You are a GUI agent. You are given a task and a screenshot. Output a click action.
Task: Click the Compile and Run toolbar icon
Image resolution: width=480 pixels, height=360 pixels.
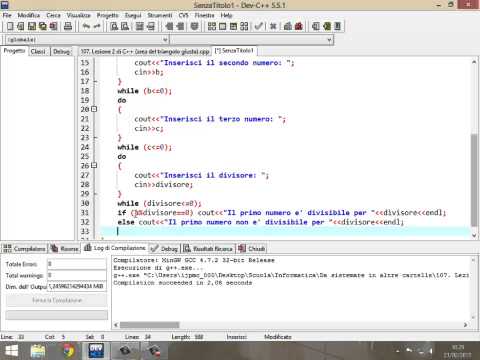click(233, 26)
